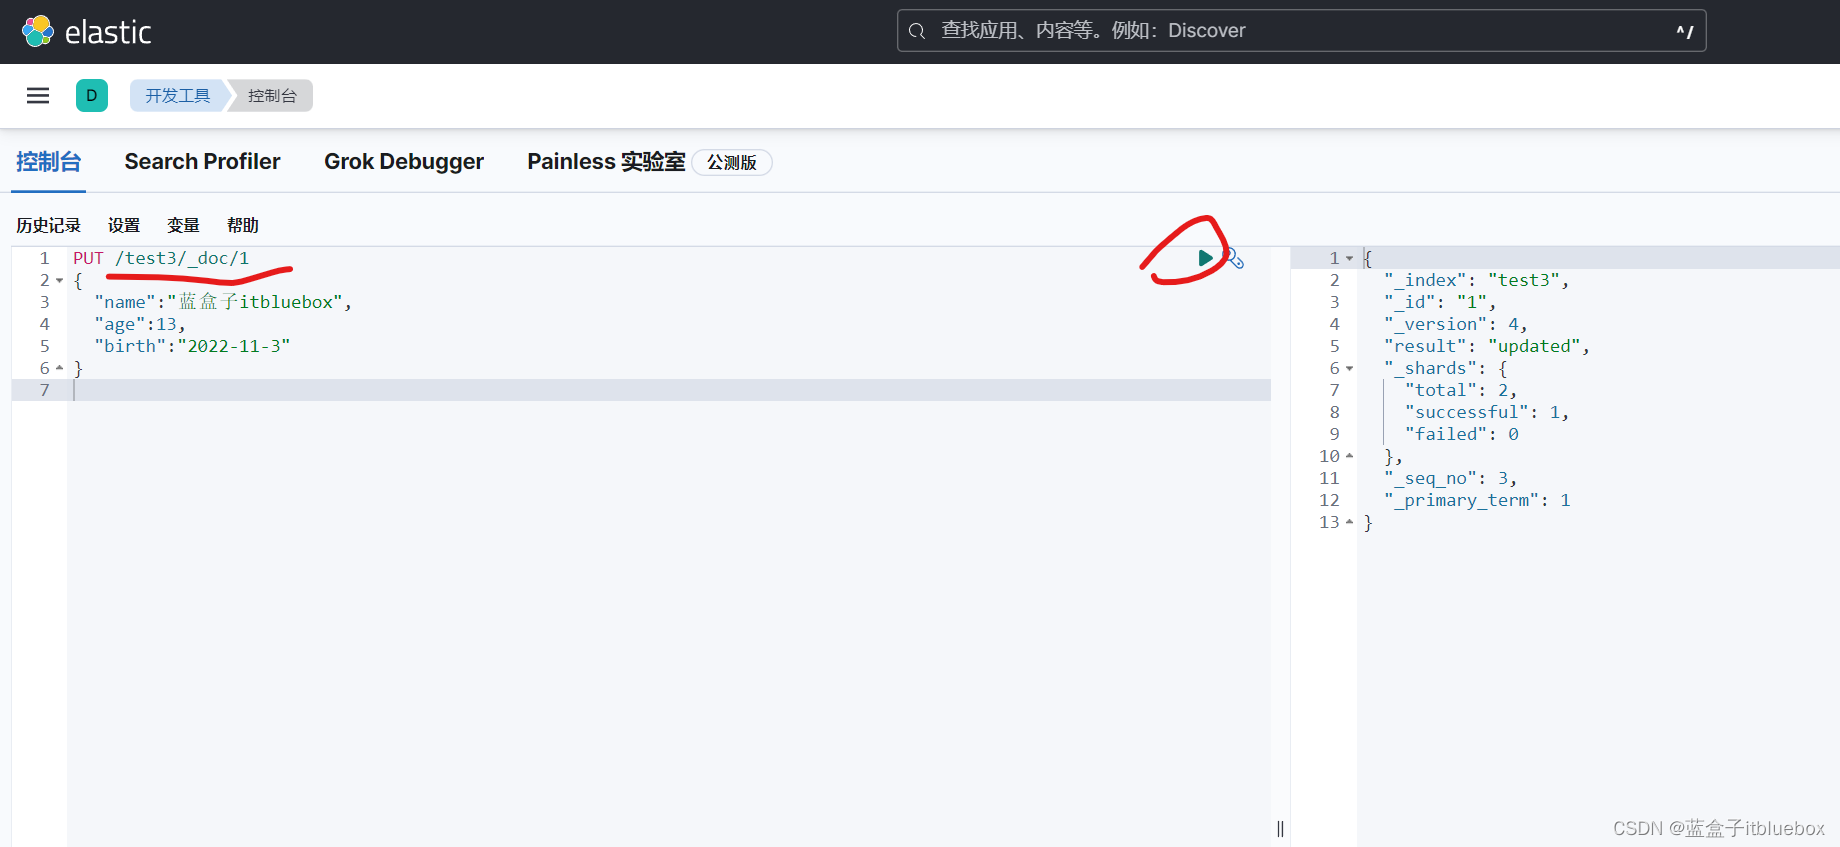The height and width of the screenshot is (847, 1840).
Task: Click the Elastic logo
Action: click(x=86, y=32)
